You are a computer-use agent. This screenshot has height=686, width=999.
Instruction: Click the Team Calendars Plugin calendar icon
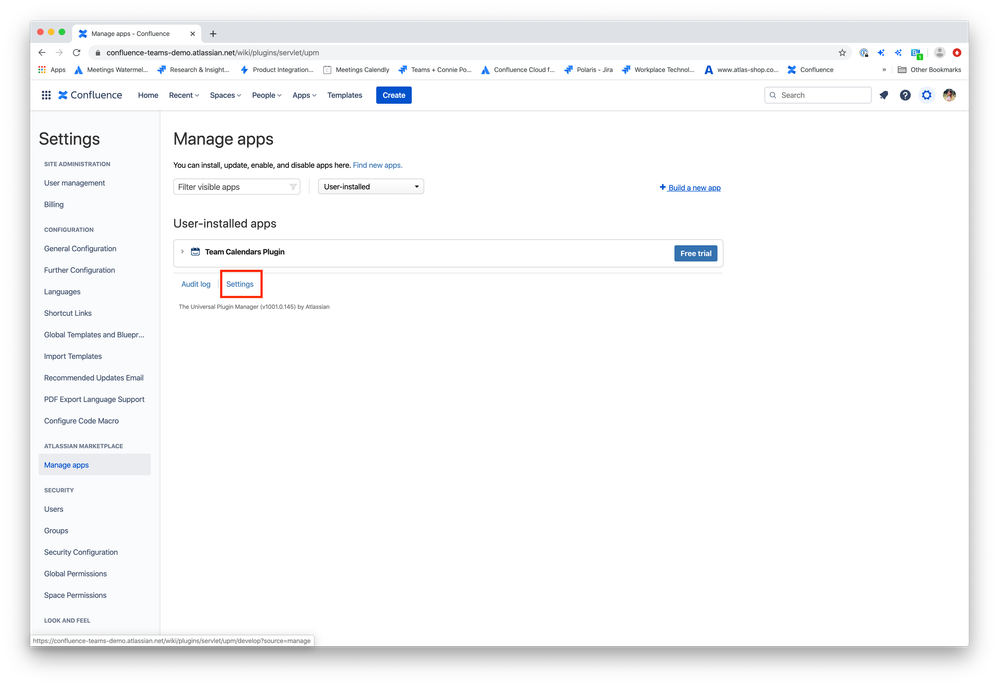(196, 252)
